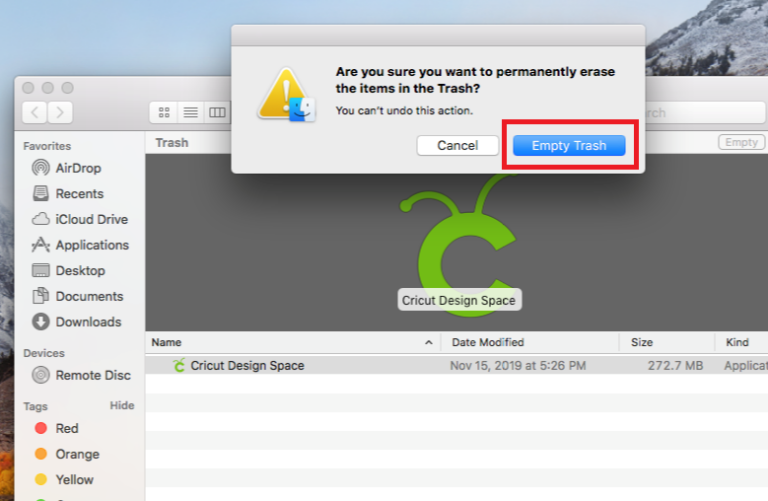Click the AirDrop sidebar icon
The height and width of the screenshot is (501, 768).
(x=41, y=168)
